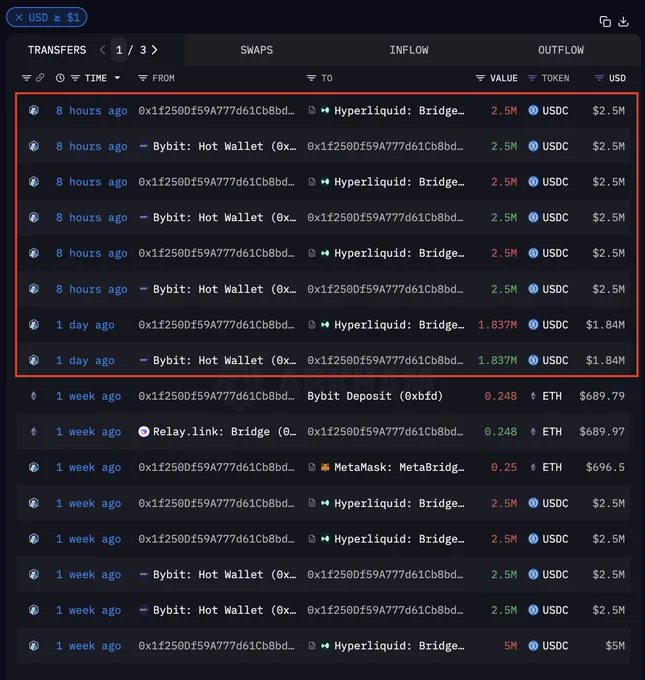Image resolution: width=645 pixels, height=680 pixels.
Task: Open the Relay.link: Bridge sender link
Action: click(225, 432)
